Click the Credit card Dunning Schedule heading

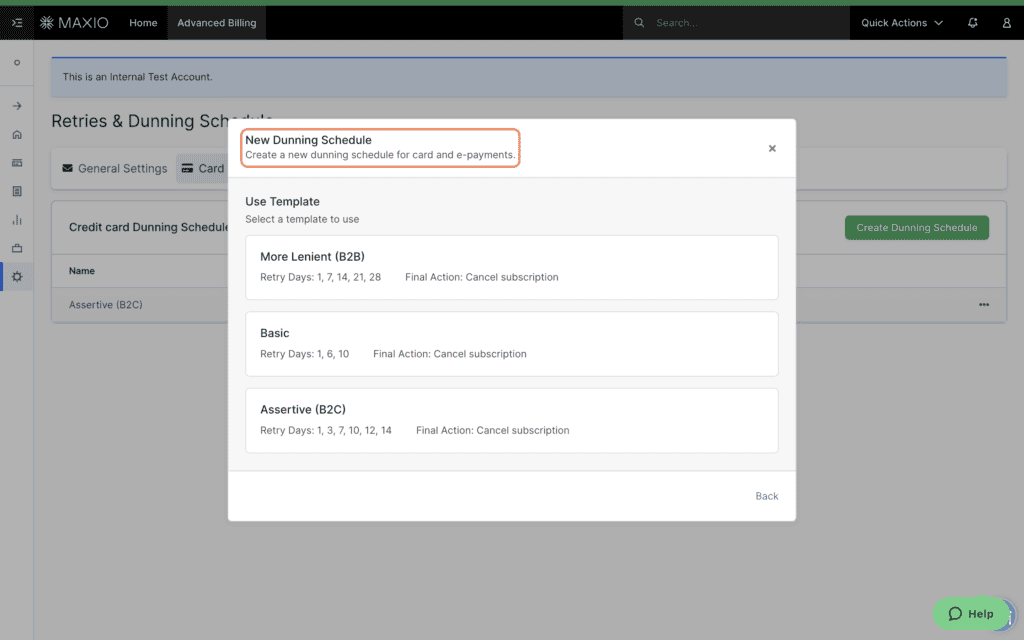pos(149,227)
